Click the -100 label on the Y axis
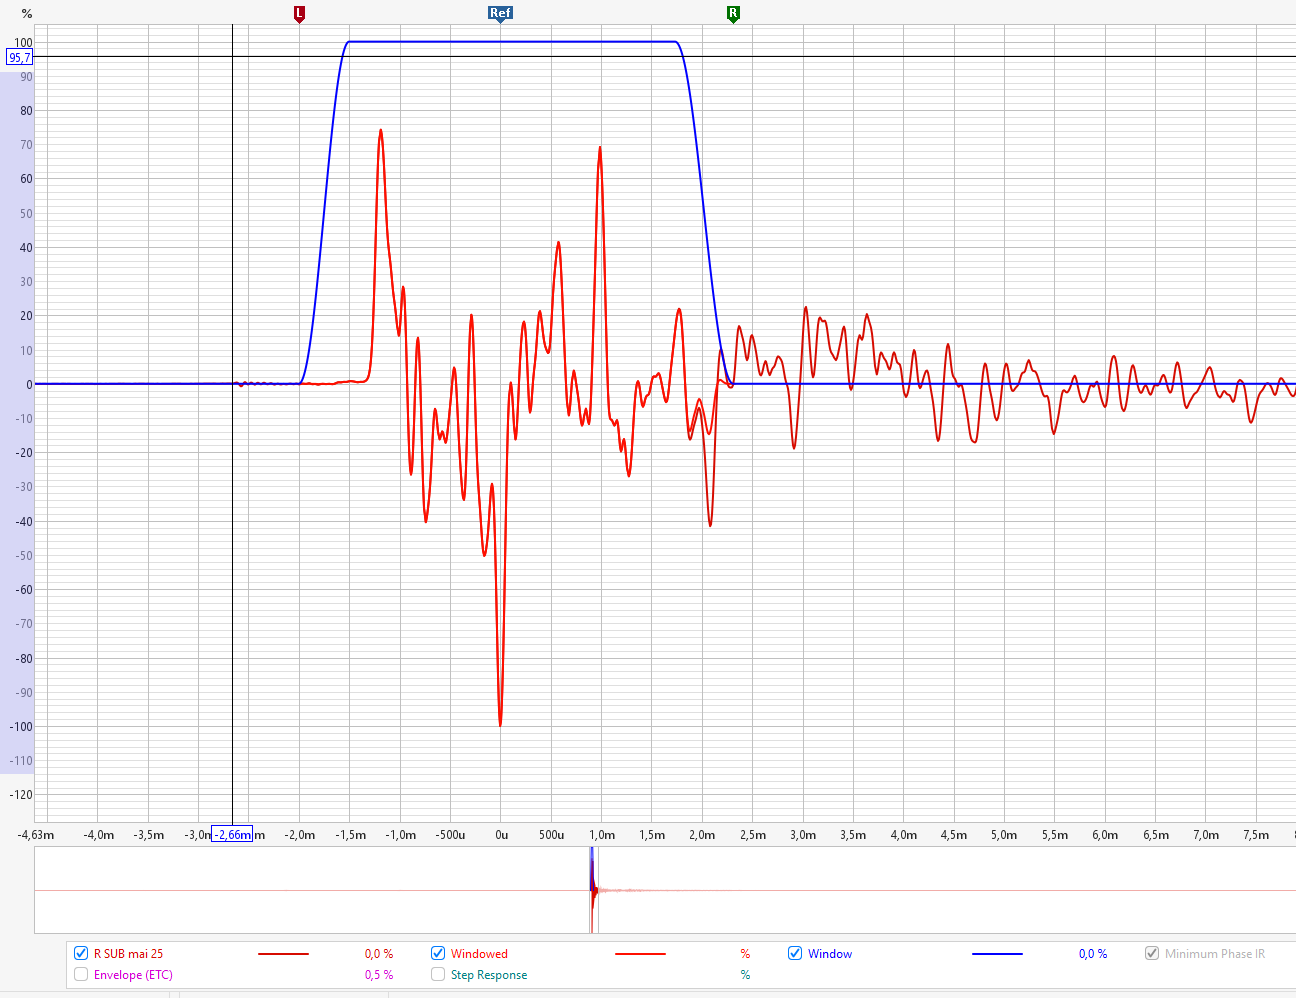 (21, 727)
